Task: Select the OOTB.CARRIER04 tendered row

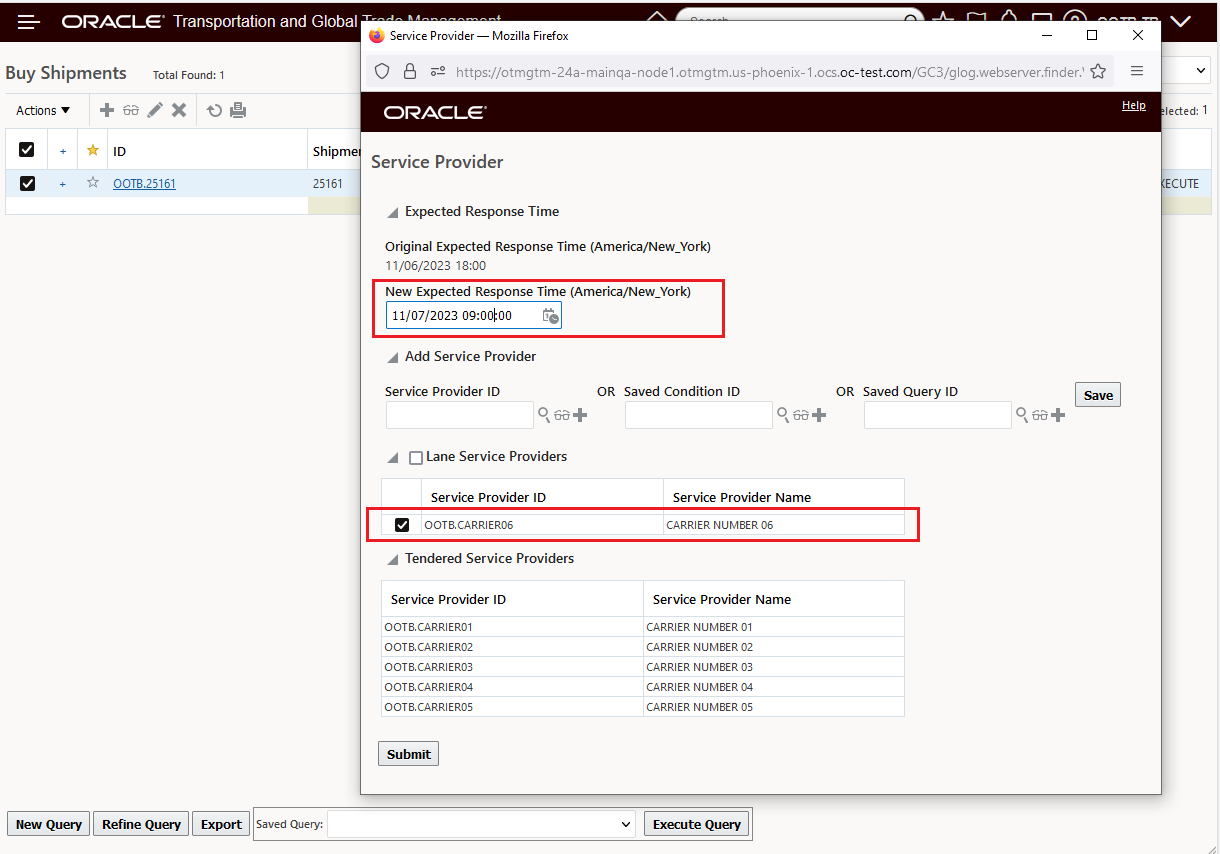Action: (643, 687)
